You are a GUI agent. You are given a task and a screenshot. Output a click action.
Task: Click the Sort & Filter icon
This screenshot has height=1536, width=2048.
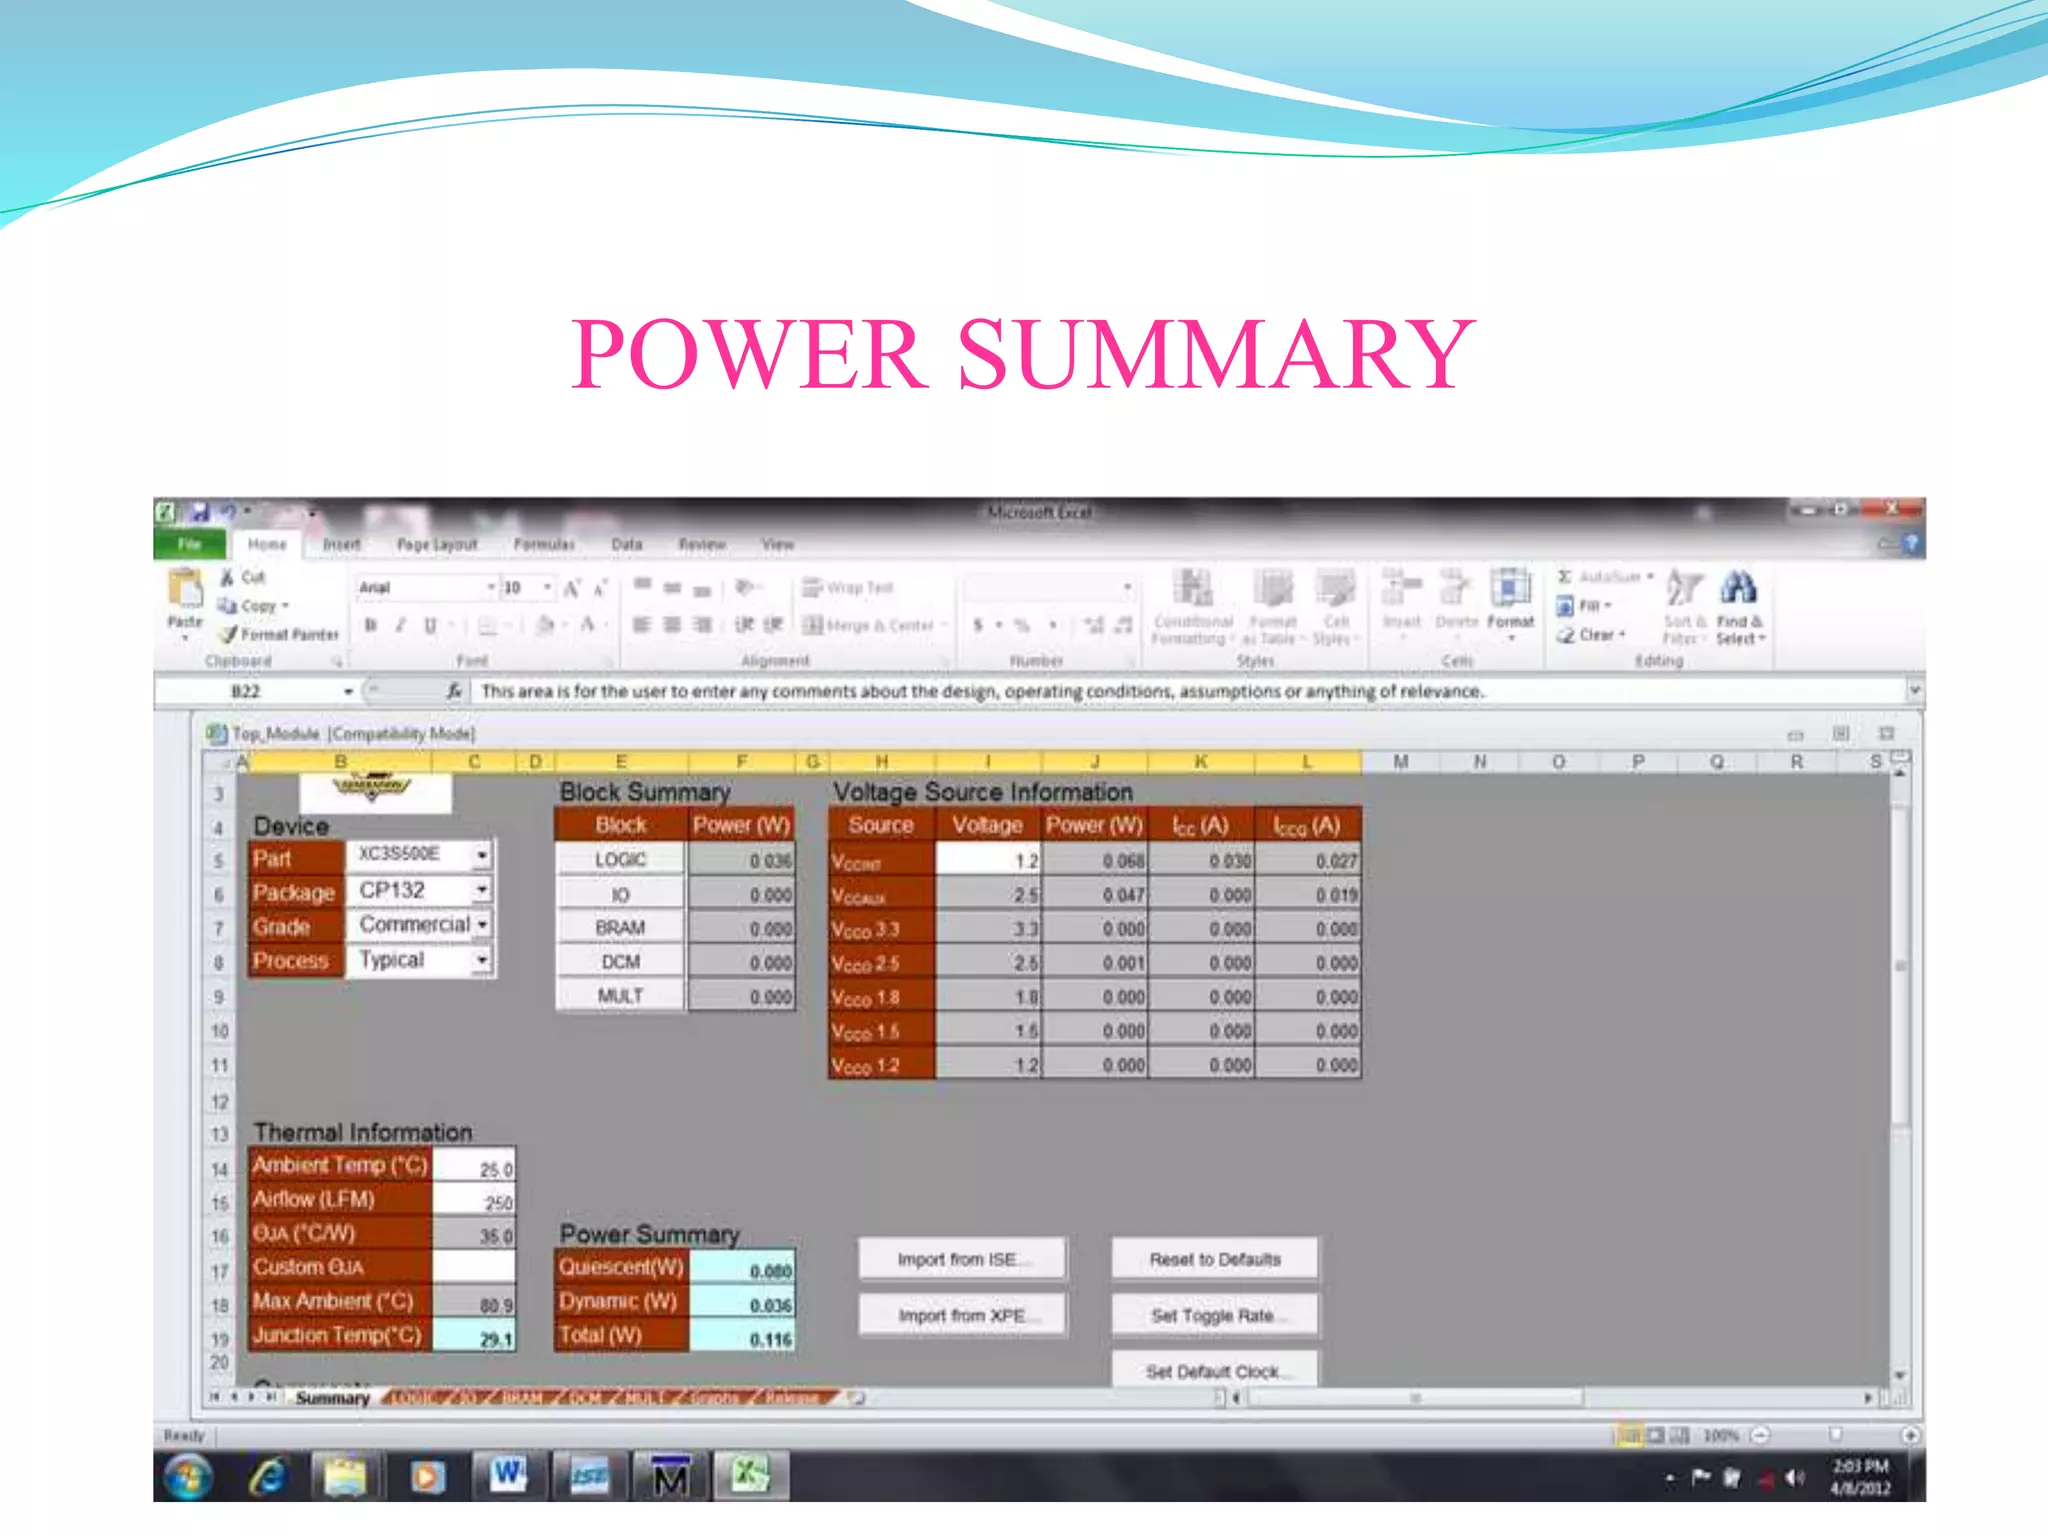[1684, 588]
